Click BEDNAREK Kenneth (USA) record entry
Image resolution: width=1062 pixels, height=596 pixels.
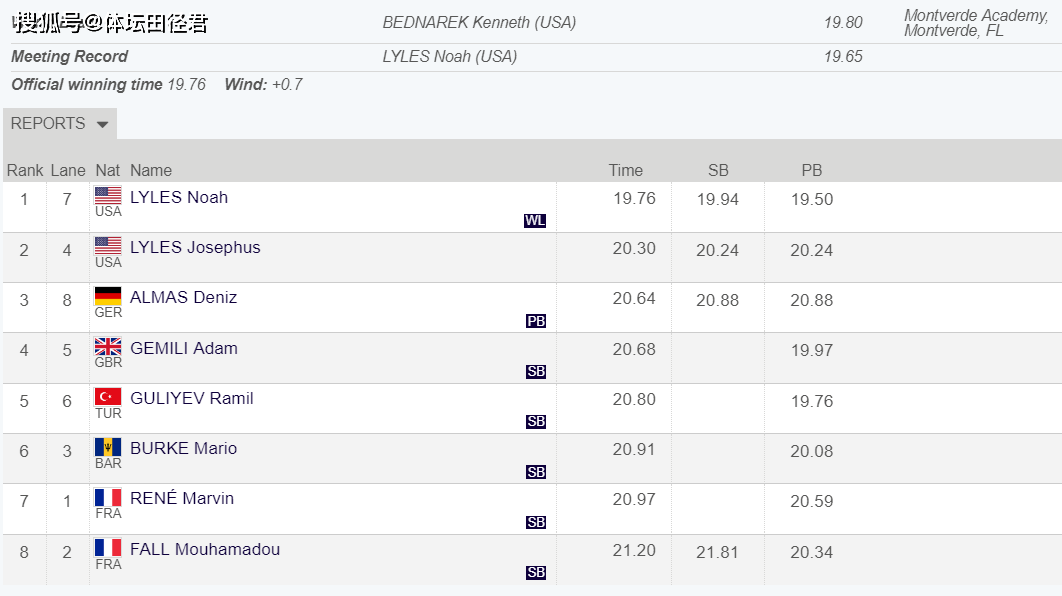[x=479, y=22]
